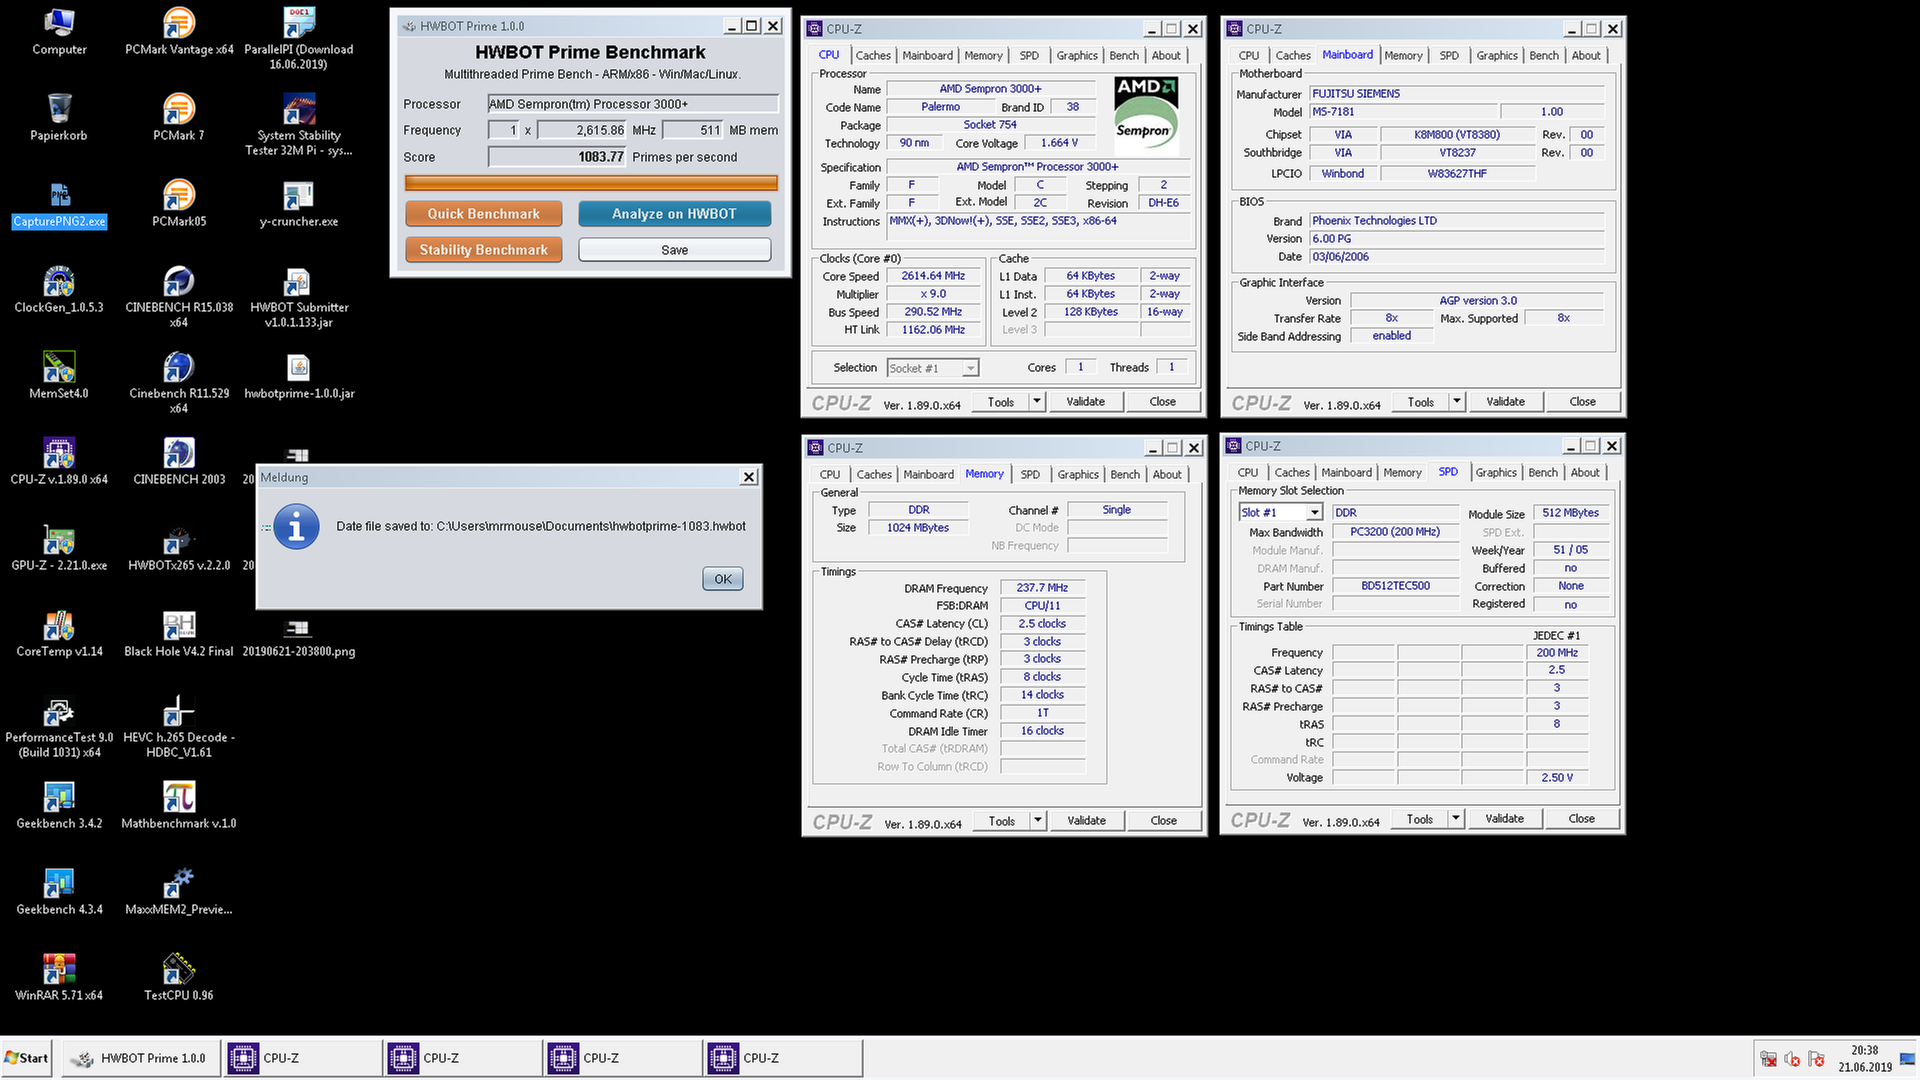
Task: Open CINEBENCH R15.038 x64 icon
Action: 179,297
